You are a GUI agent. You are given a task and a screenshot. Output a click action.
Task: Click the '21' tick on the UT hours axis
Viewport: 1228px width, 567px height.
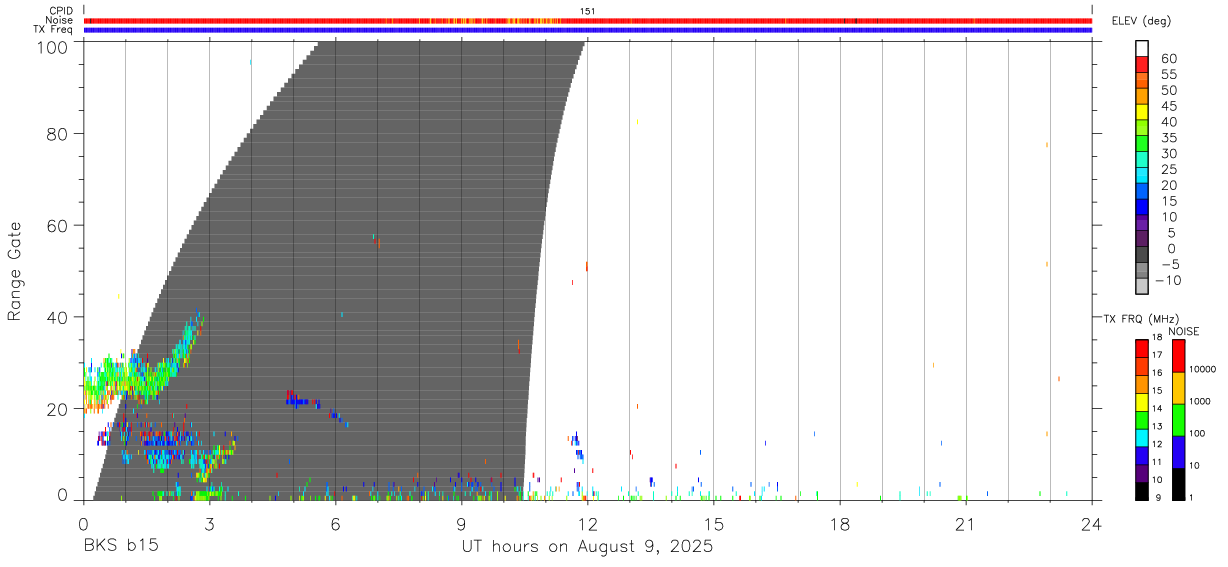point(966,523)
